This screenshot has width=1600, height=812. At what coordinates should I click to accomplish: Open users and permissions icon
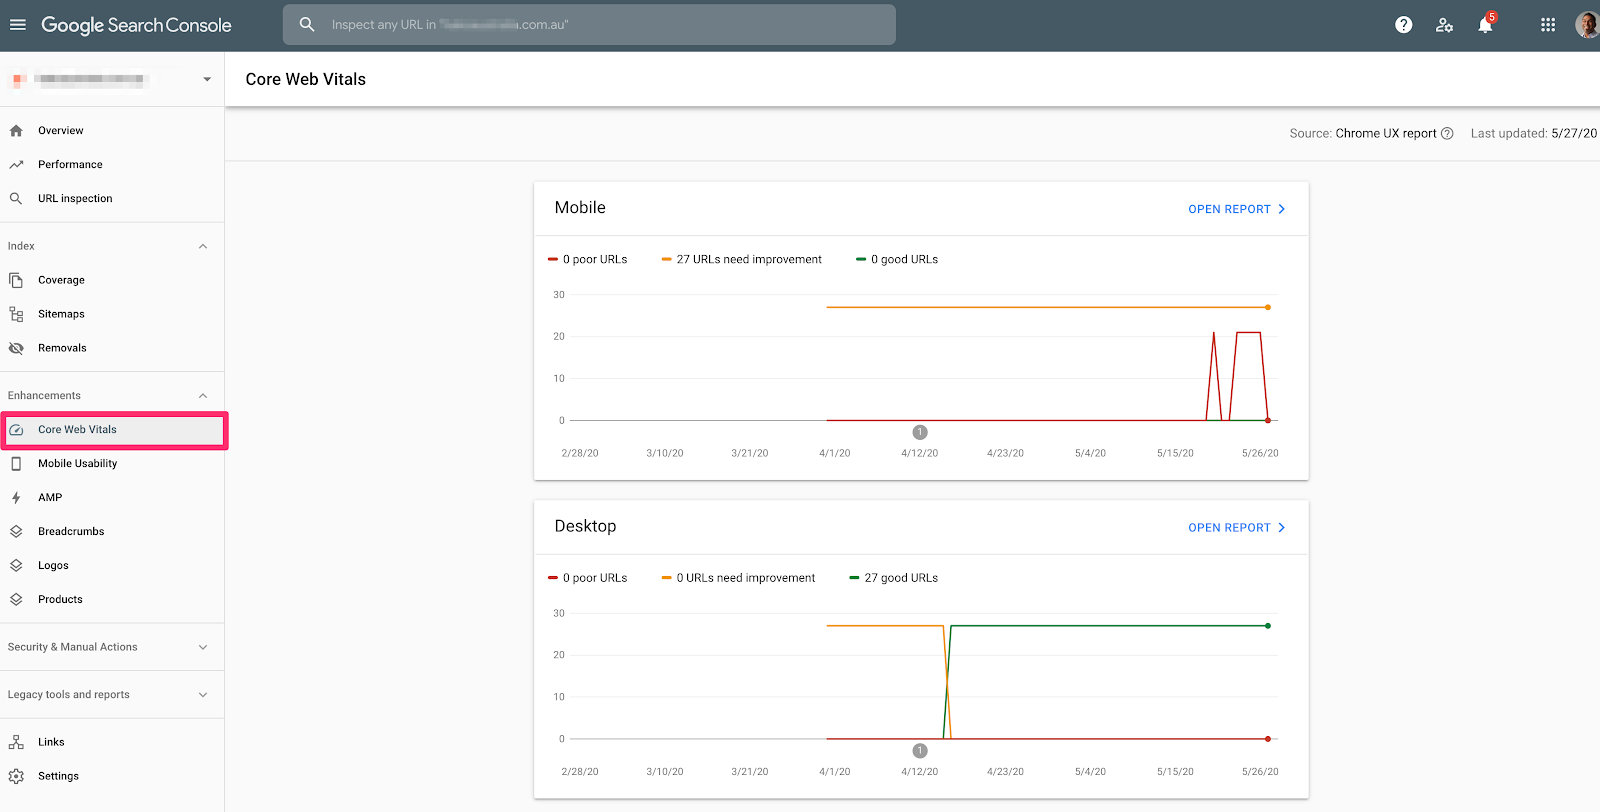(x=1444, y=25)
